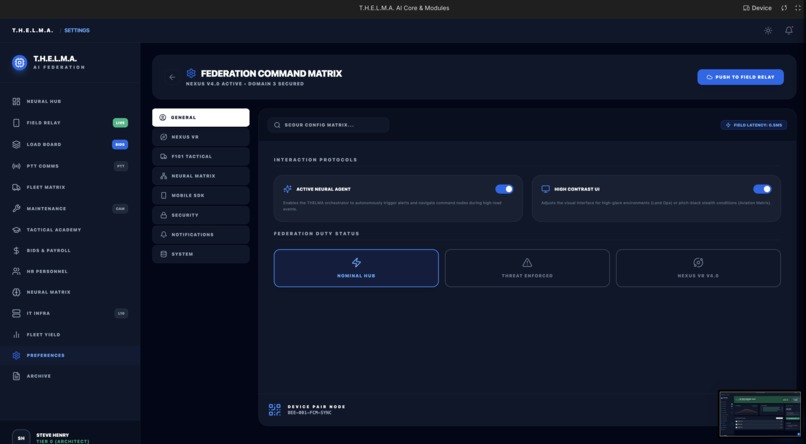Click SETTINGS in the breadcrumb

tap(77, 30)
